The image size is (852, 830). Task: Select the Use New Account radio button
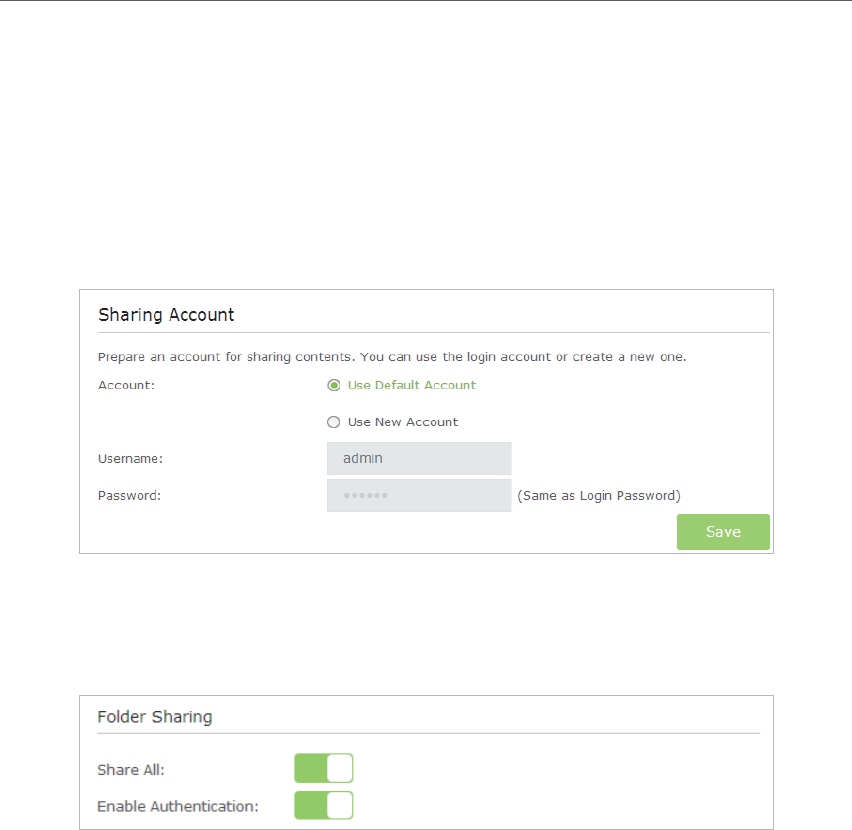334,422
